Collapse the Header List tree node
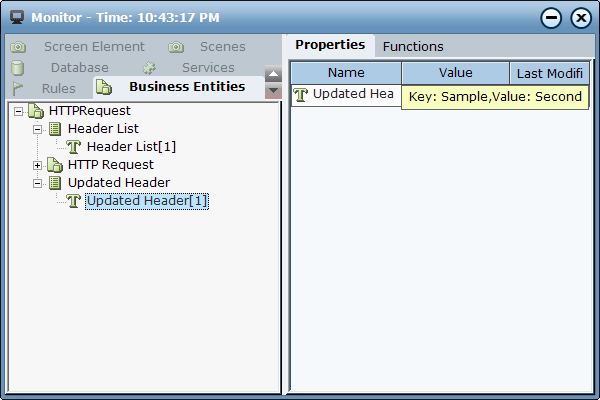The height and width of the screenshot is (400, 600). coord(38,129)
